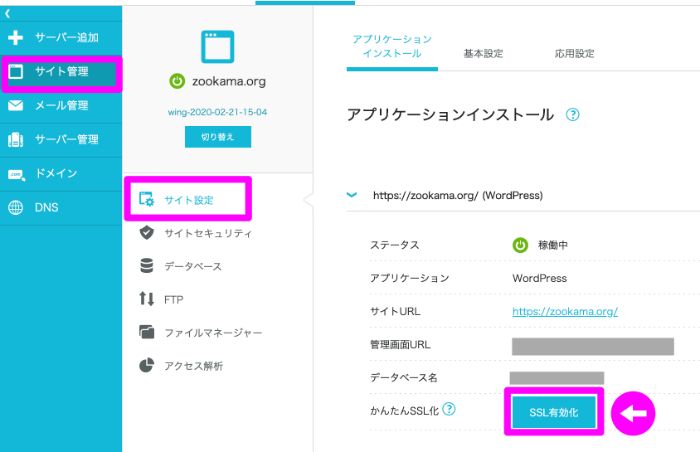The image size is (700, 452).
Task: Click the 切り替え button
Action: [x=218, y=137]
